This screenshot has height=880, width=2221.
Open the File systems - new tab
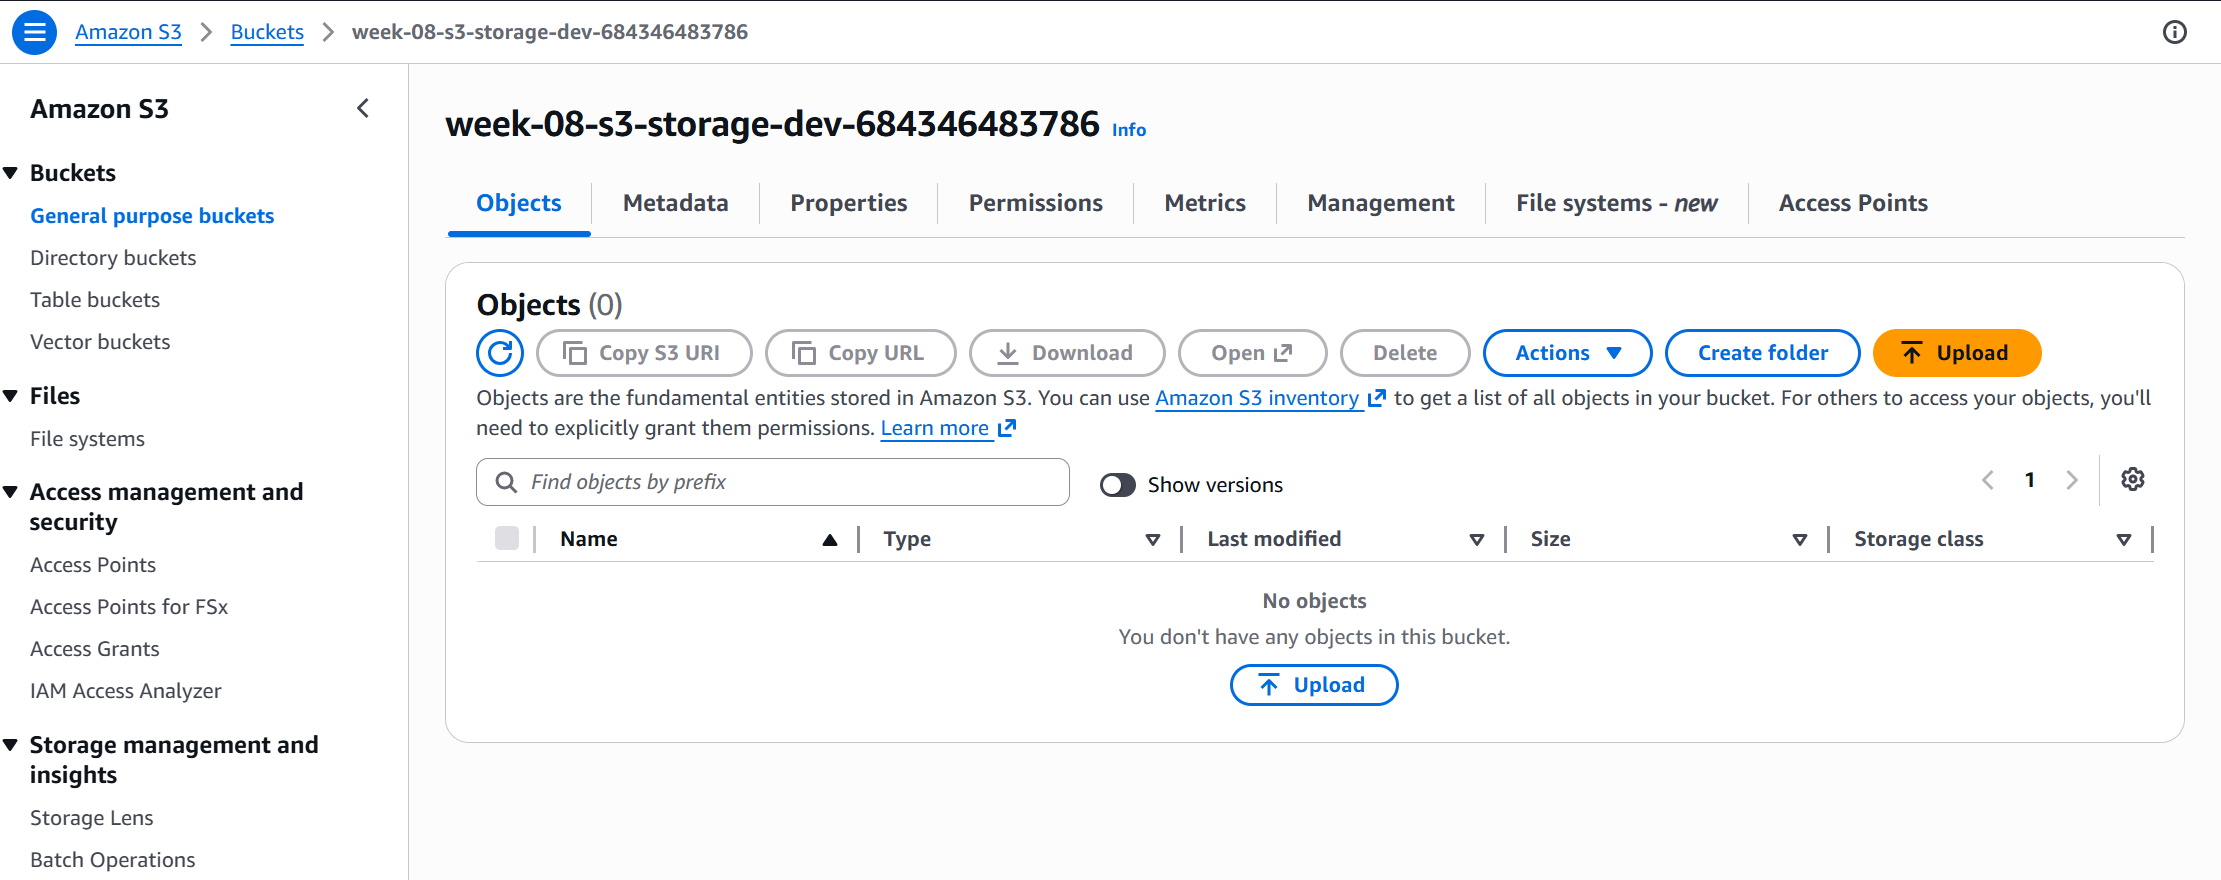pyautogui.click(x=1617, y=203)
